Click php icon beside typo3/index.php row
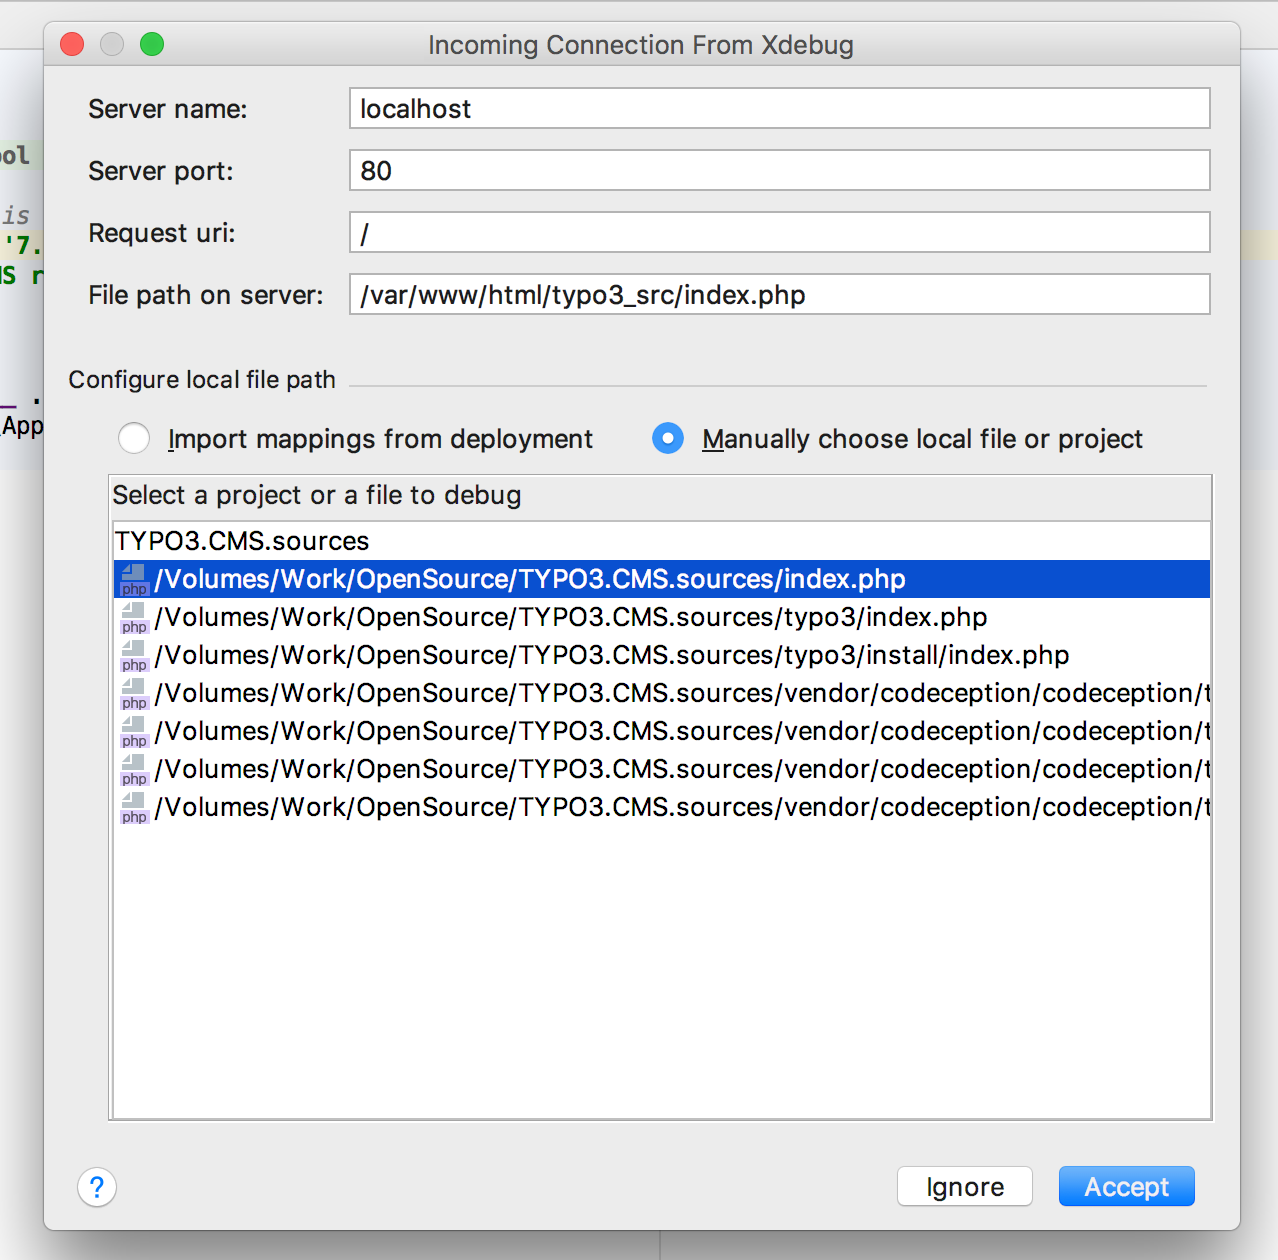Image resolution: width=1278 pixels, height=1260 pixels. (134, 617)
